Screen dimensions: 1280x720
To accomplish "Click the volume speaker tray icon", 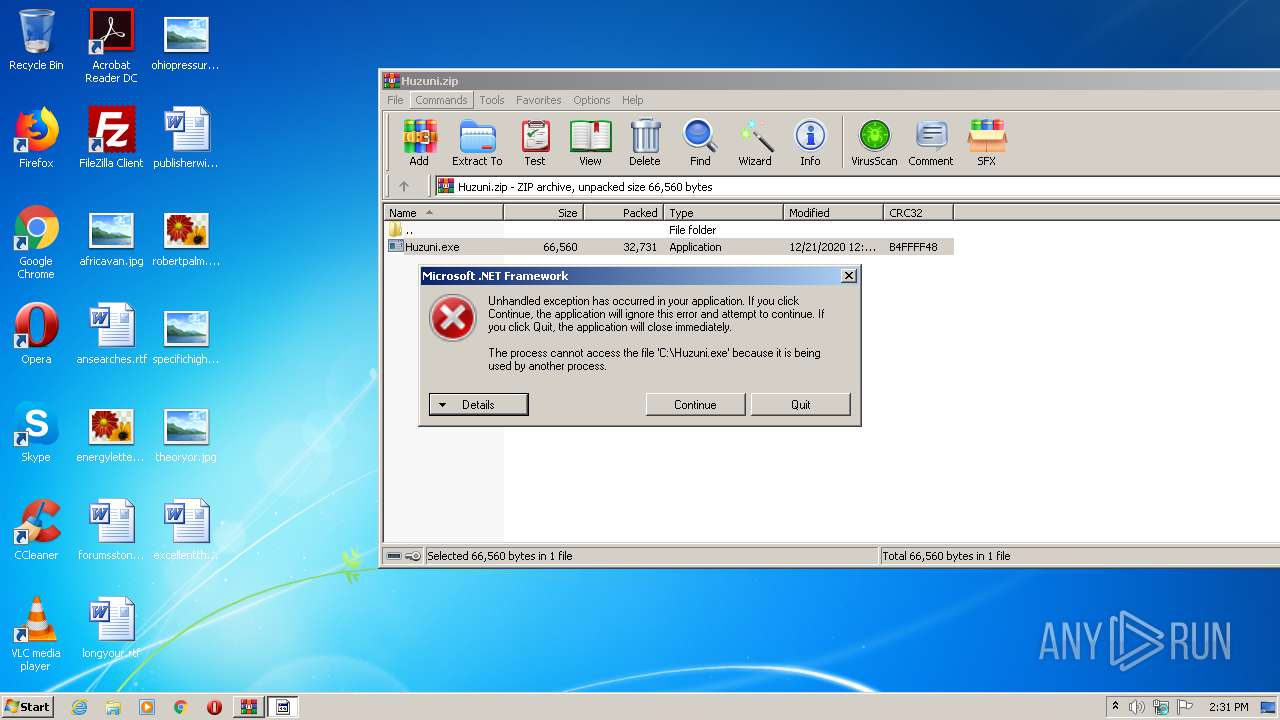I will 1137,707.
